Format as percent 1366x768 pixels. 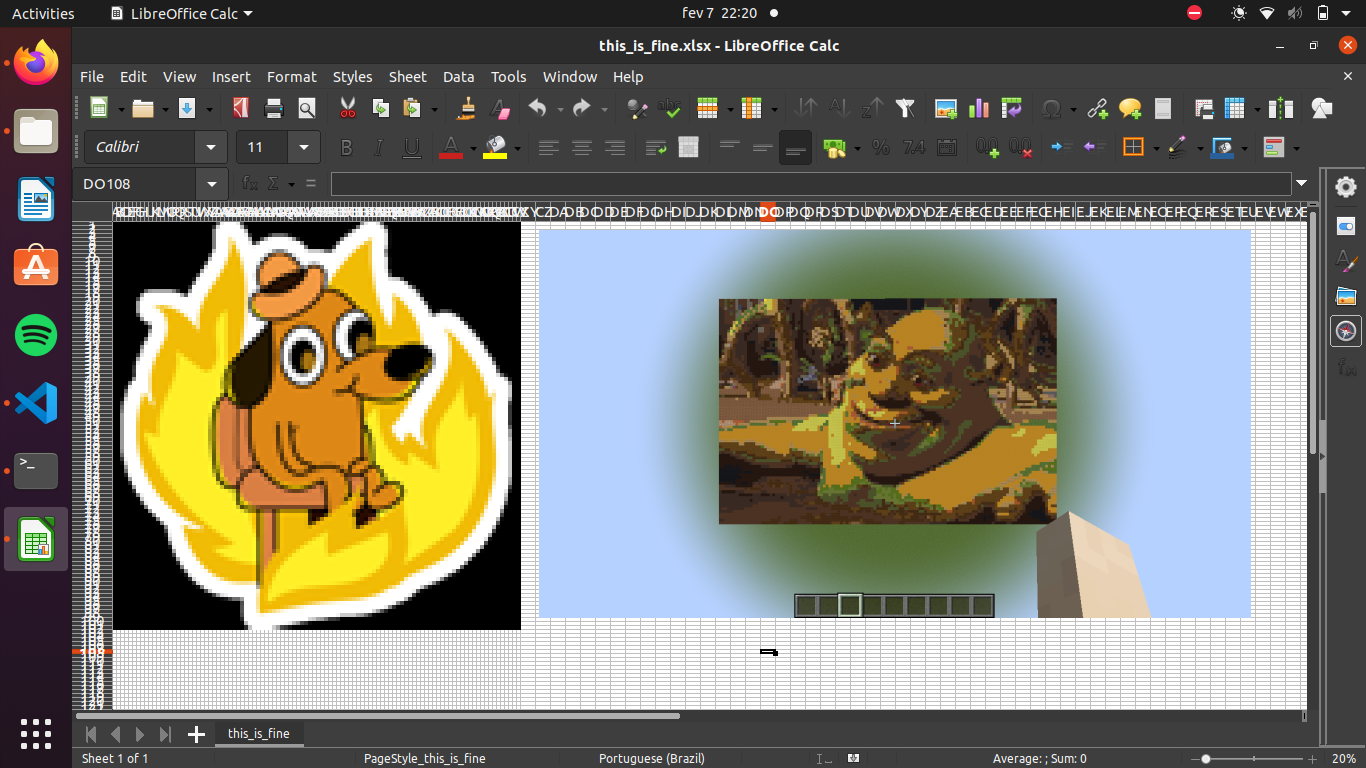click(x=881, y=147)
